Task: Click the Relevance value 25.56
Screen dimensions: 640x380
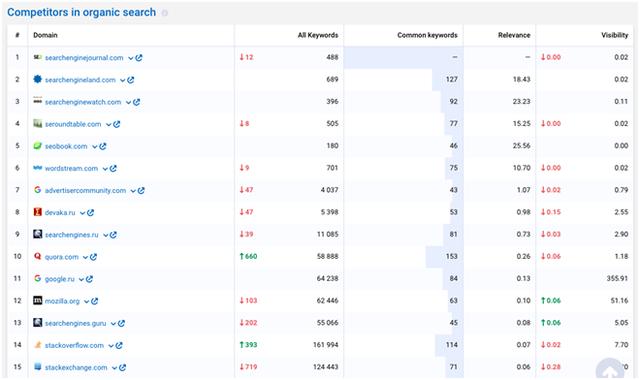Action: [522, 146]
